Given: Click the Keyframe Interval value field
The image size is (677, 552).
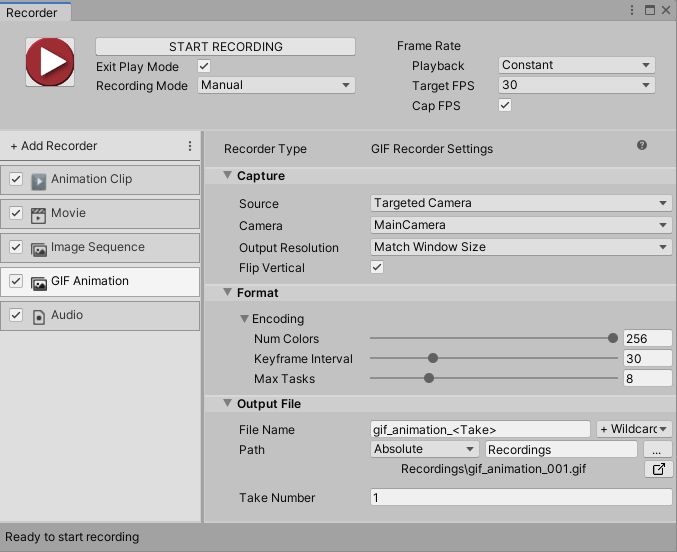Looking at the screenshot, I should pos(647,358).
